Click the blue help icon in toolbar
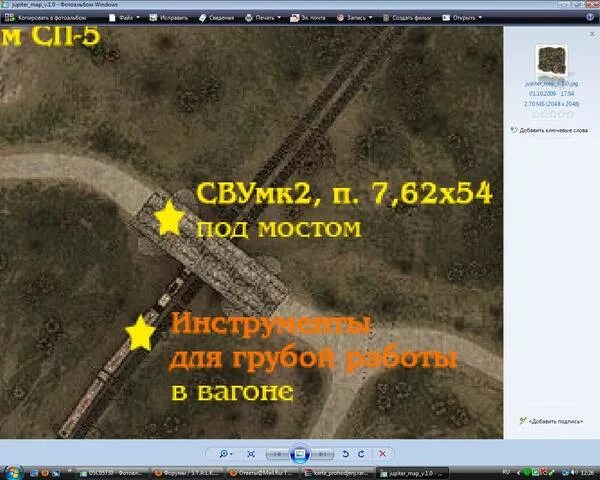Viewport: 600px width, 480px height. (x=590, y=17)
